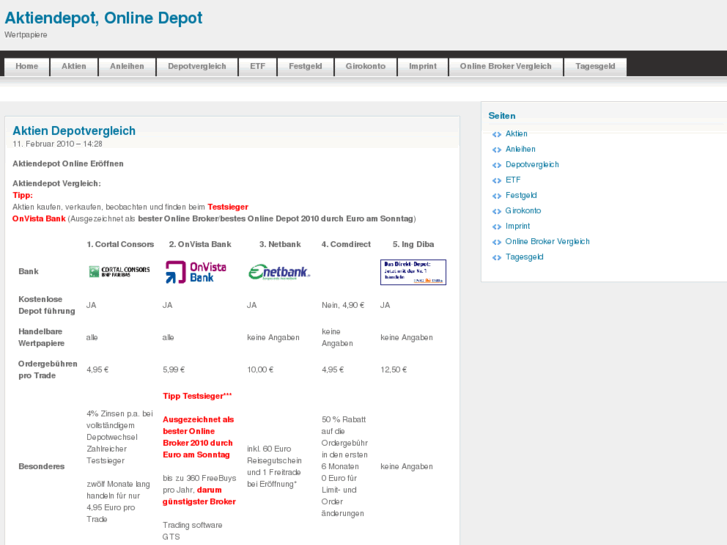Image resolution: width=727 pixels, height=545 pixels.
Task: Click the 'Ordergebühren pro Trade' row label
Action: click(48, 370)
